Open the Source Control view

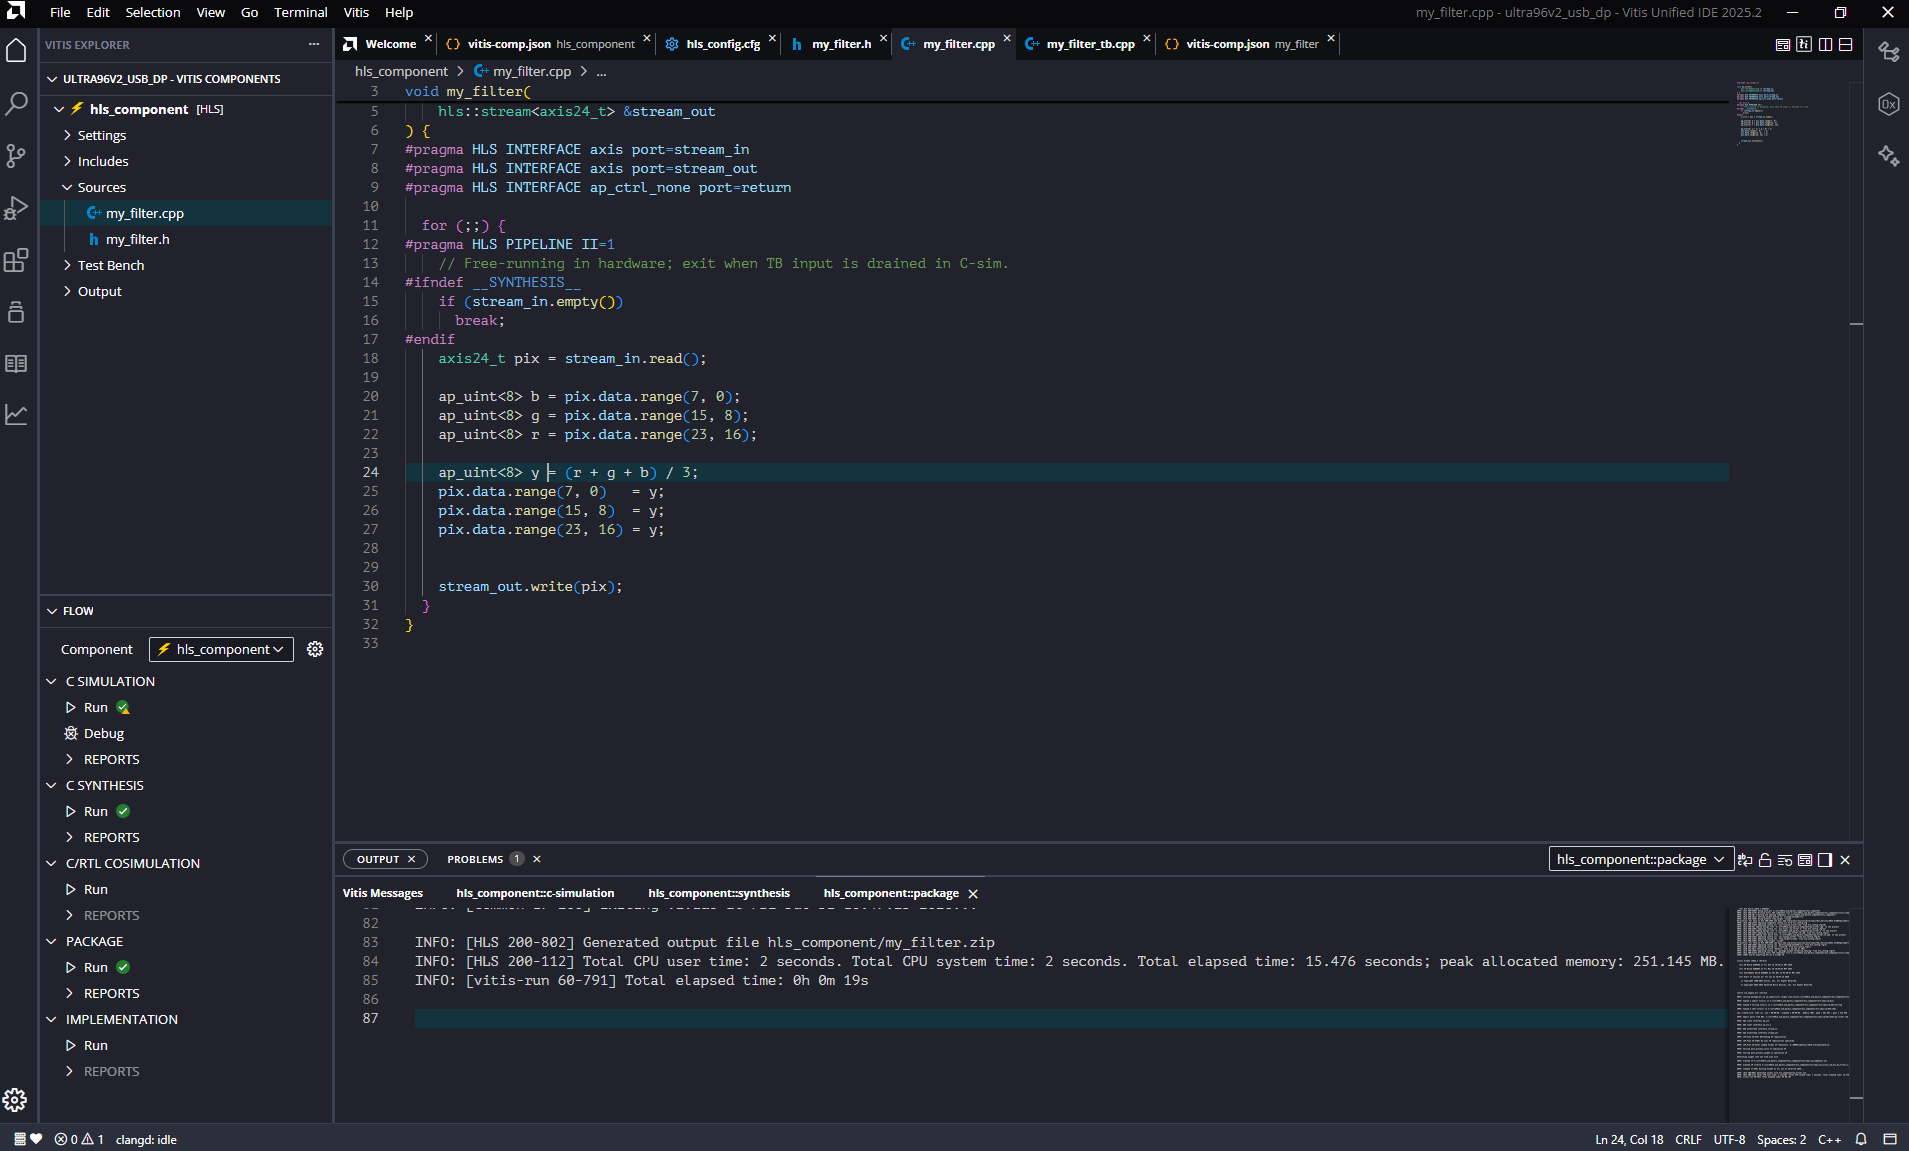16,155
